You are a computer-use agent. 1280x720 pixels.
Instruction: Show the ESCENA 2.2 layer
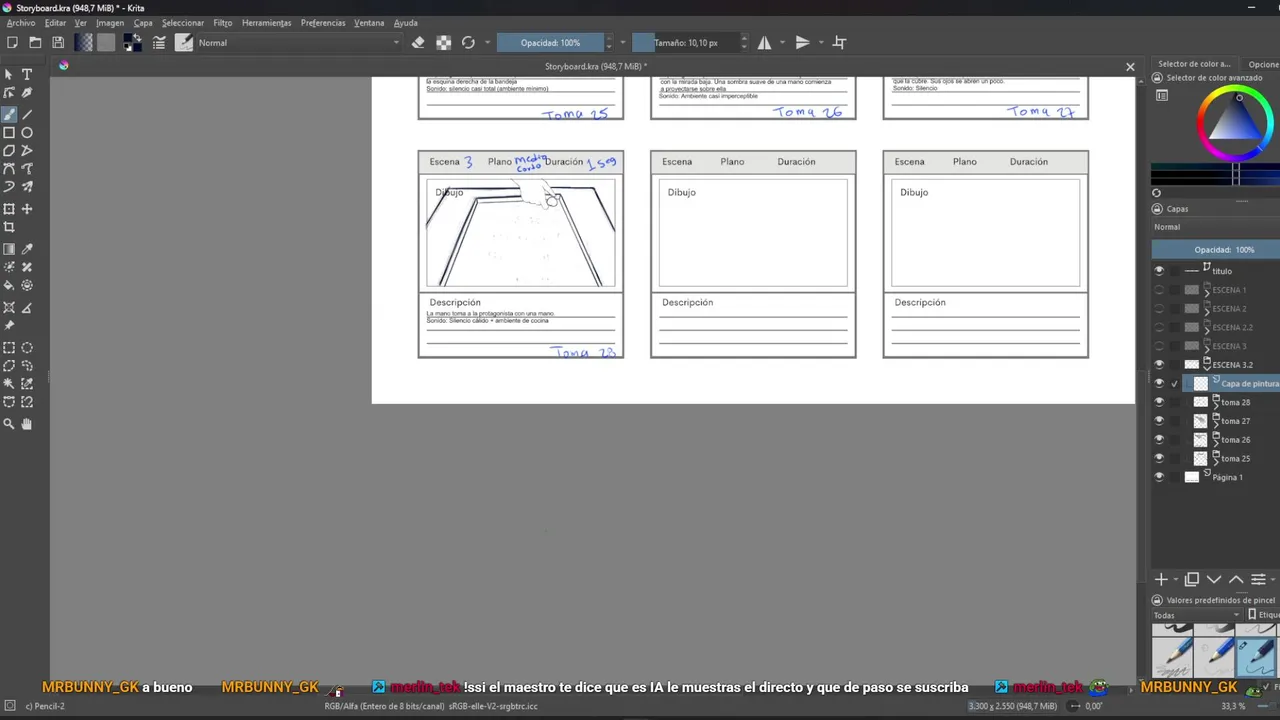[x=1159, y=327]
